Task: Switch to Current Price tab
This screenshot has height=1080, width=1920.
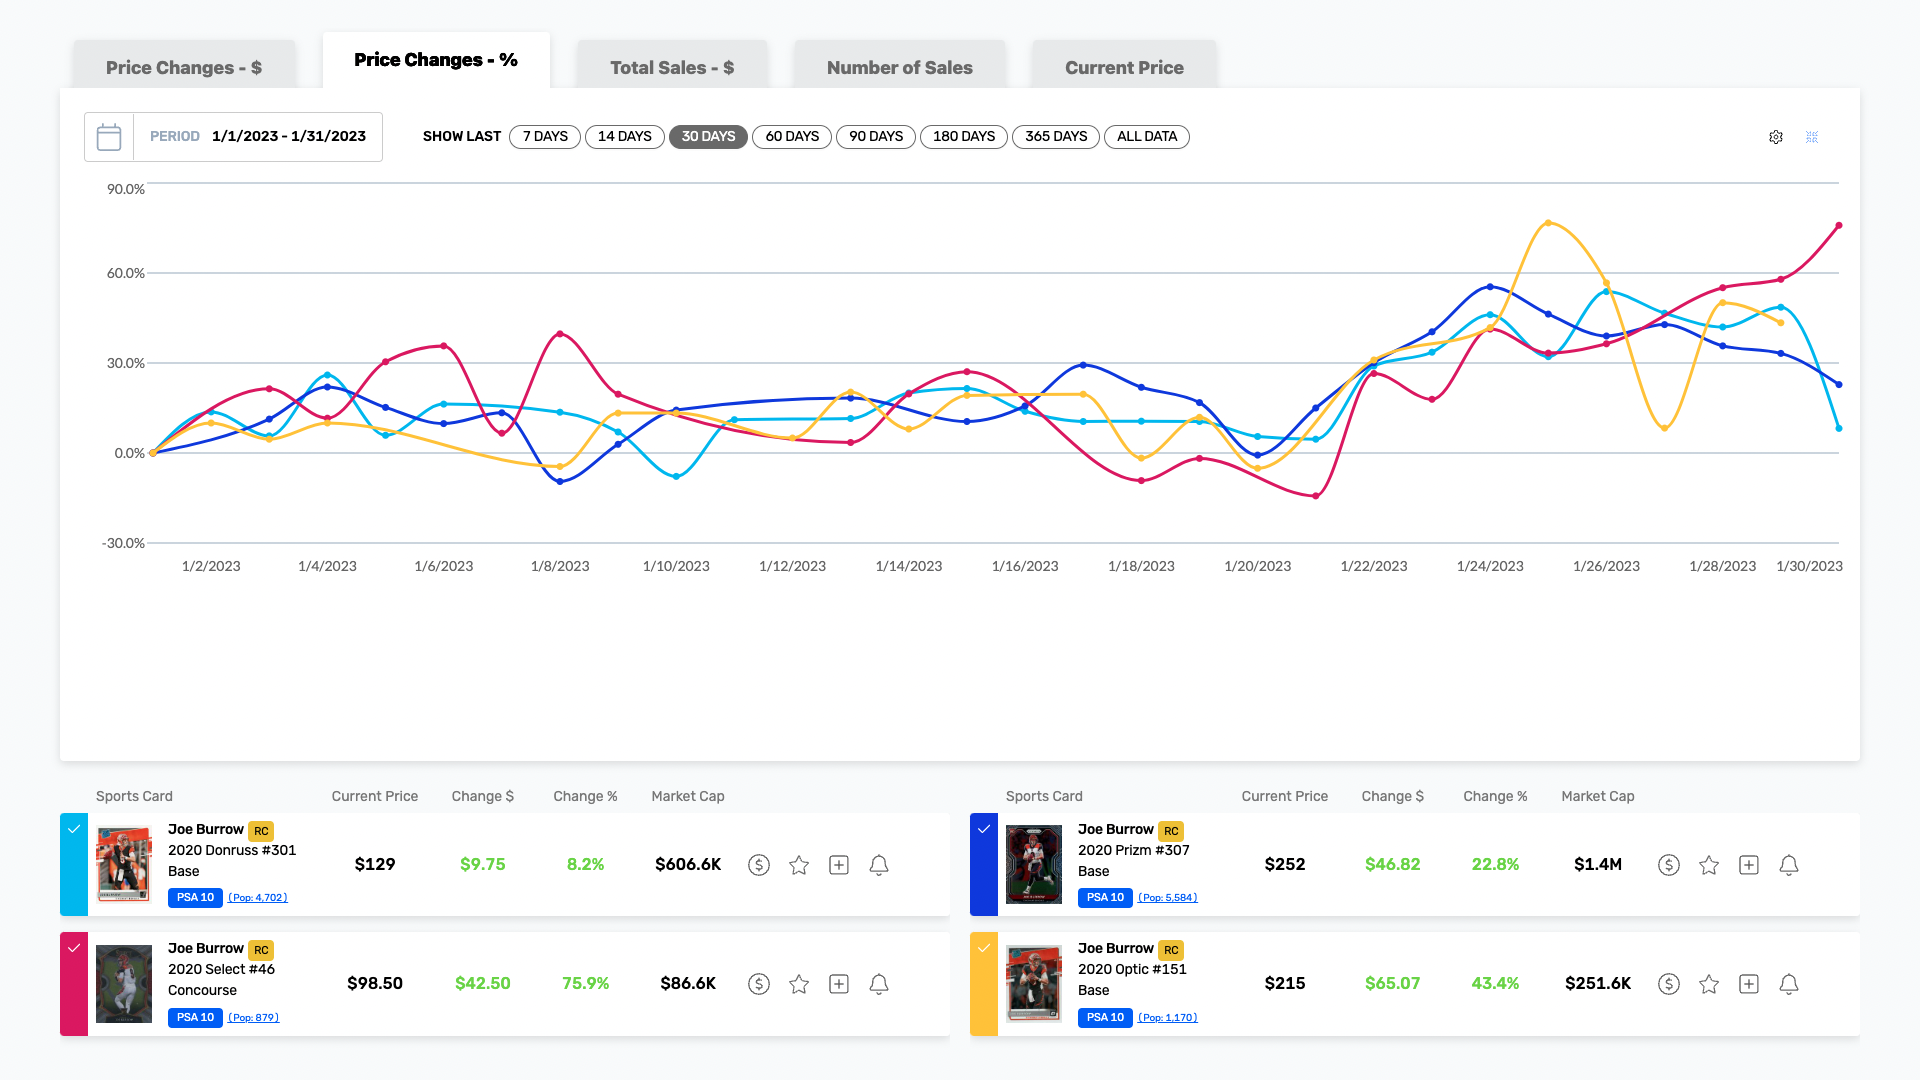Action: [1124, 67]
